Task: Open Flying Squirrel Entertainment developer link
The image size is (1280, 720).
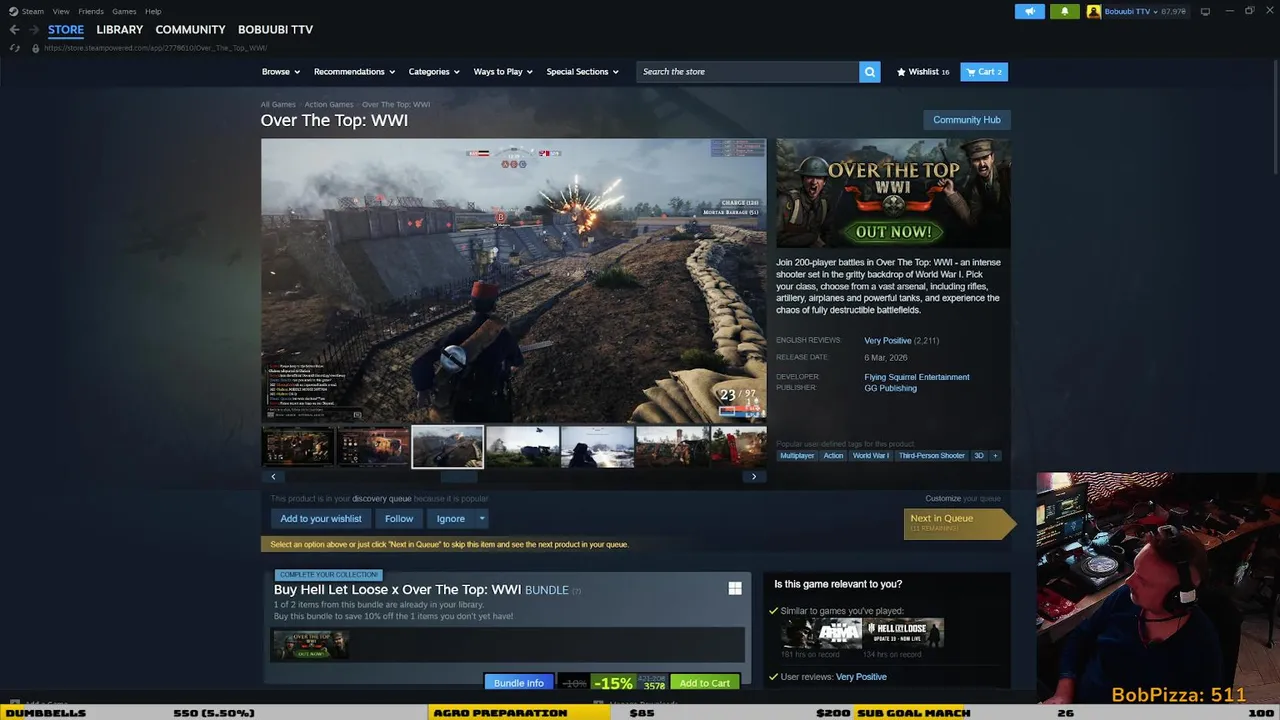Action: (917, 377)
